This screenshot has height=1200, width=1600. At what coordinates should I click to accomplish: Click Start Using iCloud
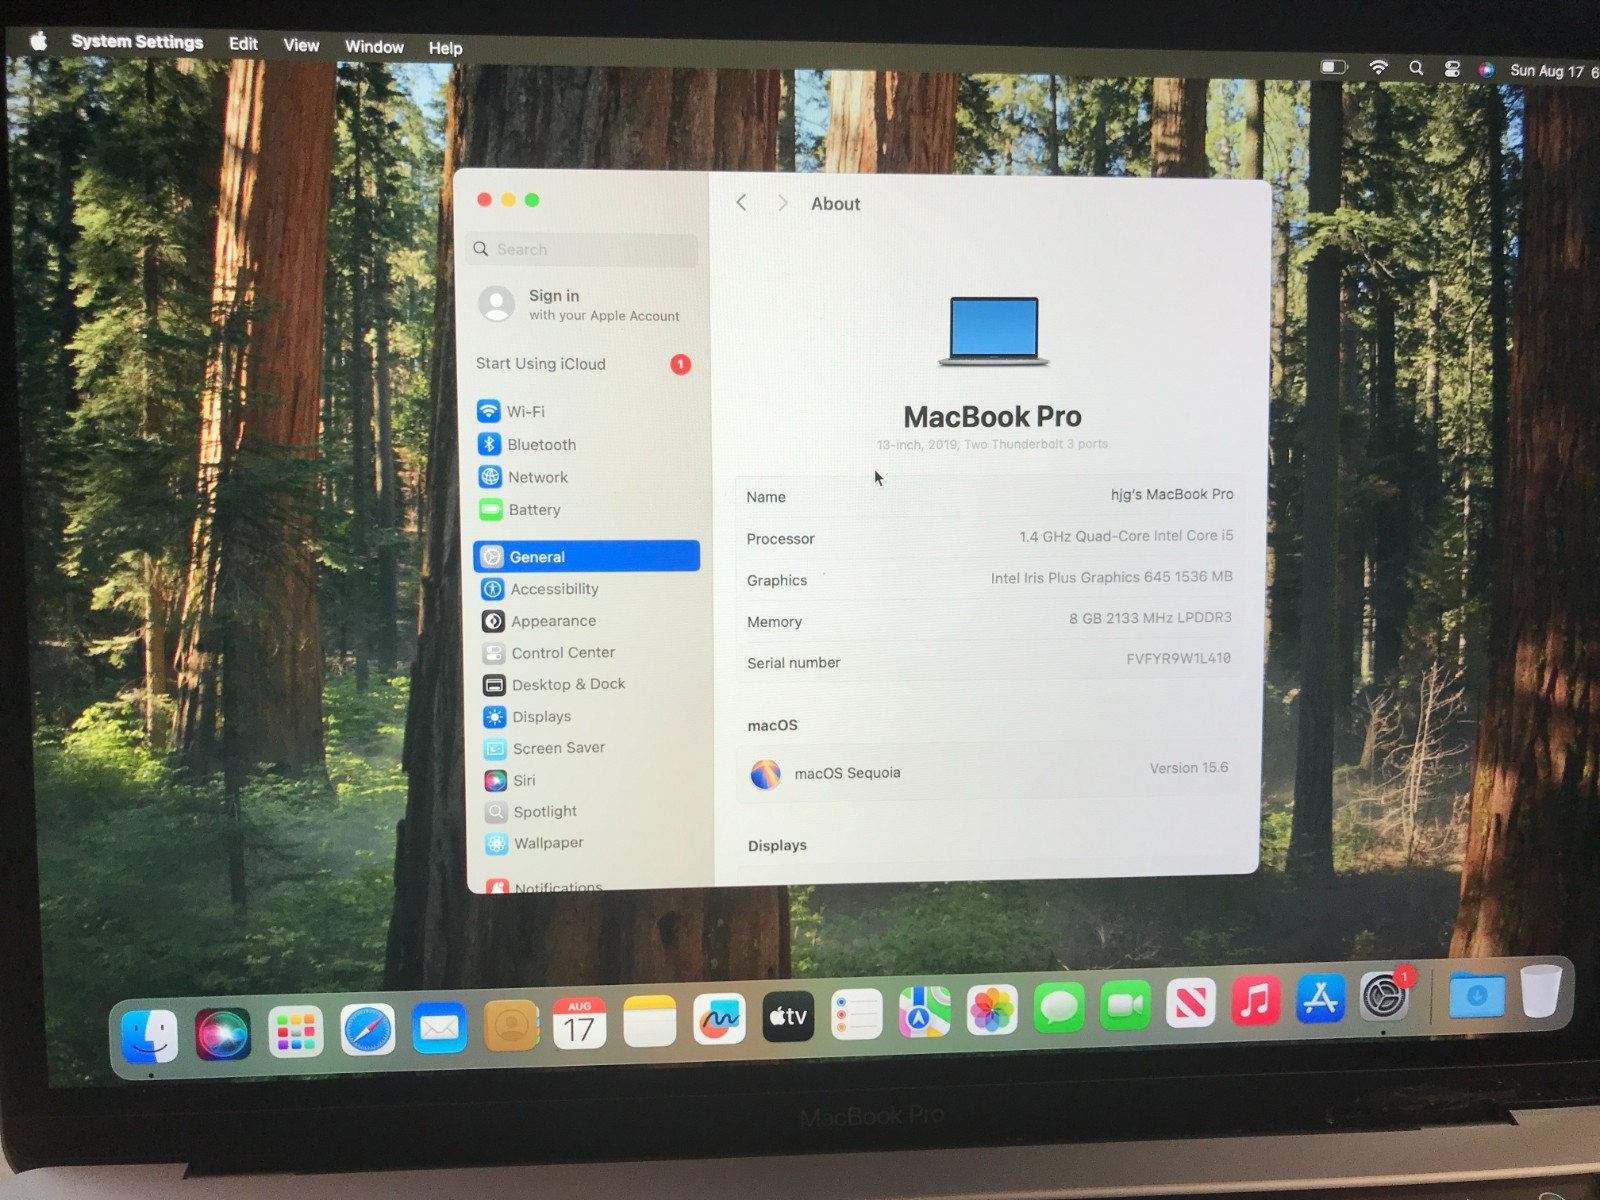coord(541,364)
